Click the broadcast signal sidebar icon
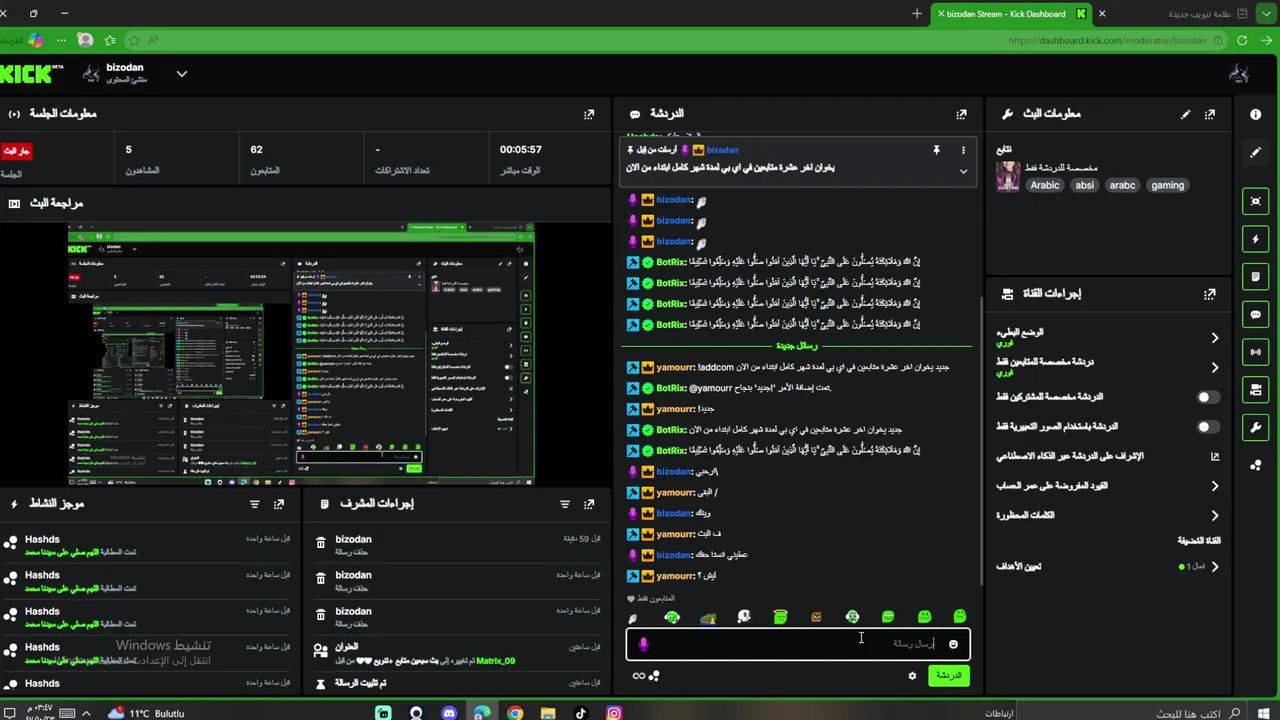Screen dimensions: 1280x720 click(x=1256, y=352)
